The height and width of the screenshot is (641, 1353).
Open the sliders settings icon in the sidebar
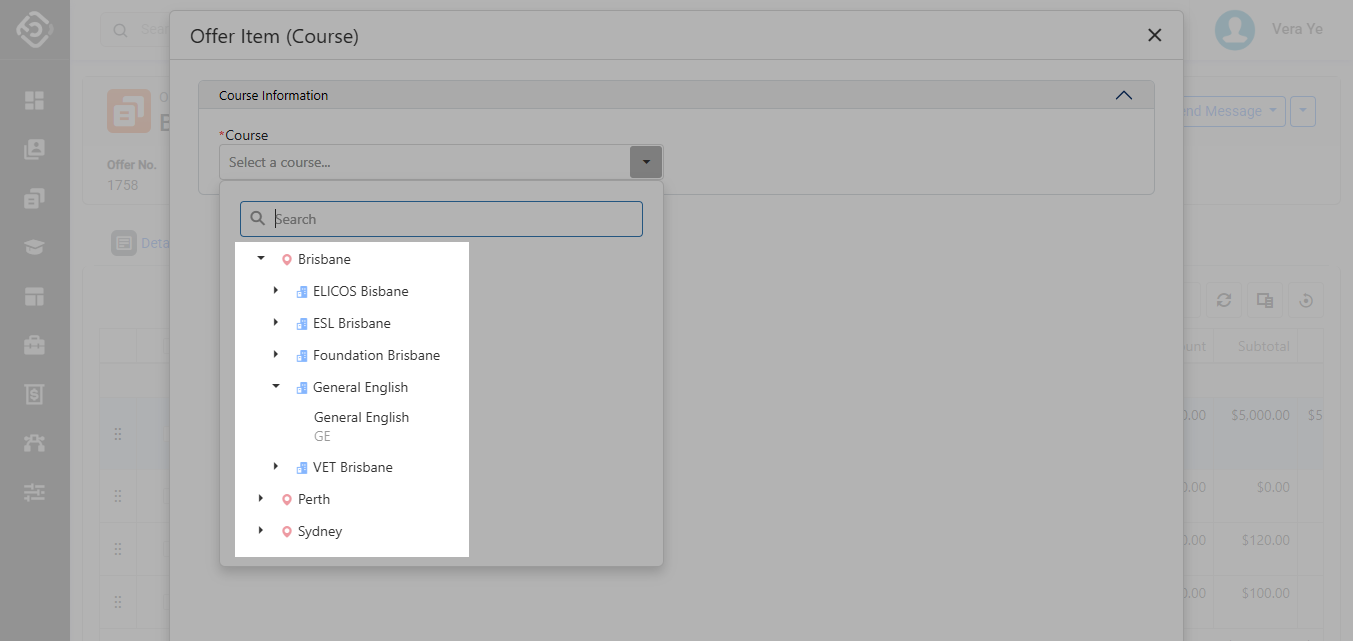click(x=35, y=492)
